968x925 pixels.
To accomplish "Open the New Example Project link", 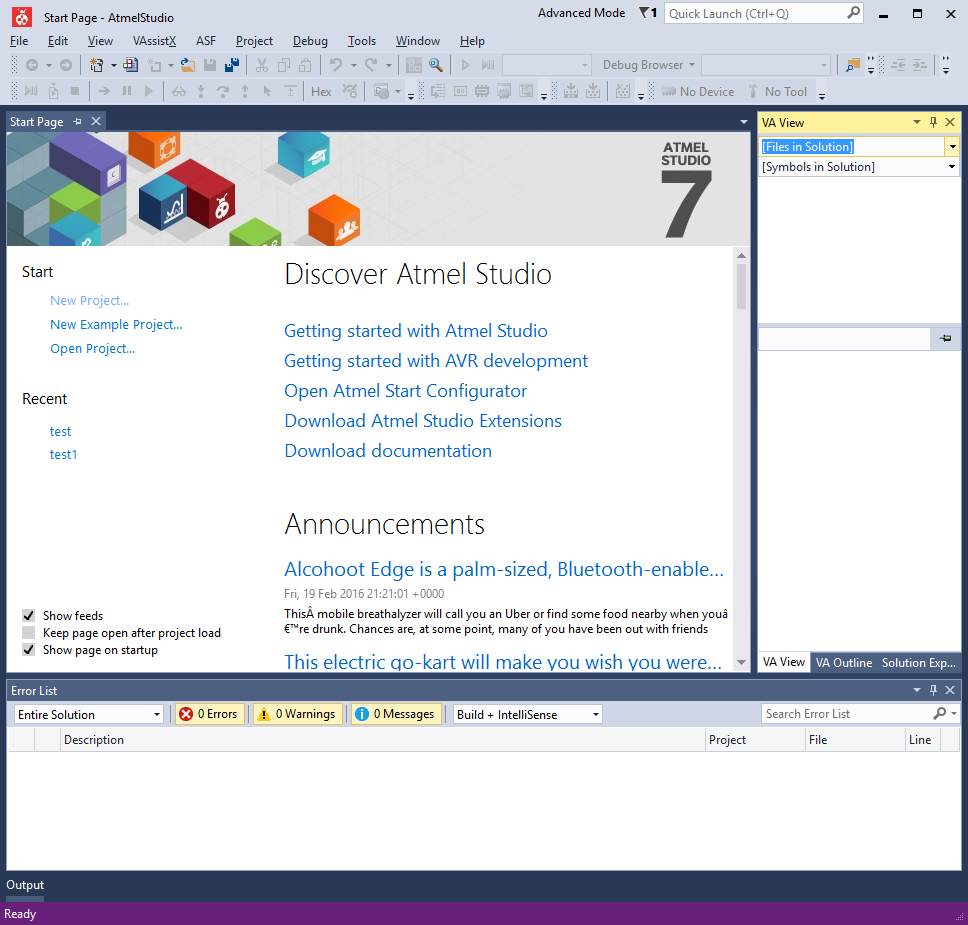I will pyautogui.click(x=115, y=324).
